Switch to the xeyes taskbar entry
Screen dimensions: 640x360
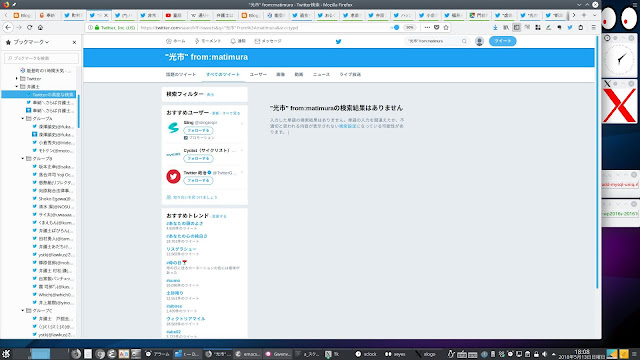(396, 354)
